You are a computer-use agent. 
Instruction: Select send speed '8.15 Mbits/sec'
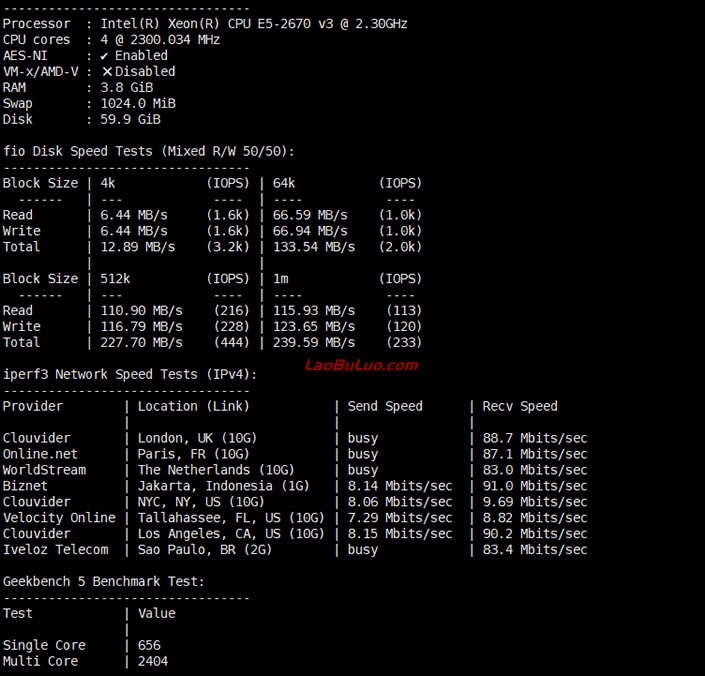(400, 534)
